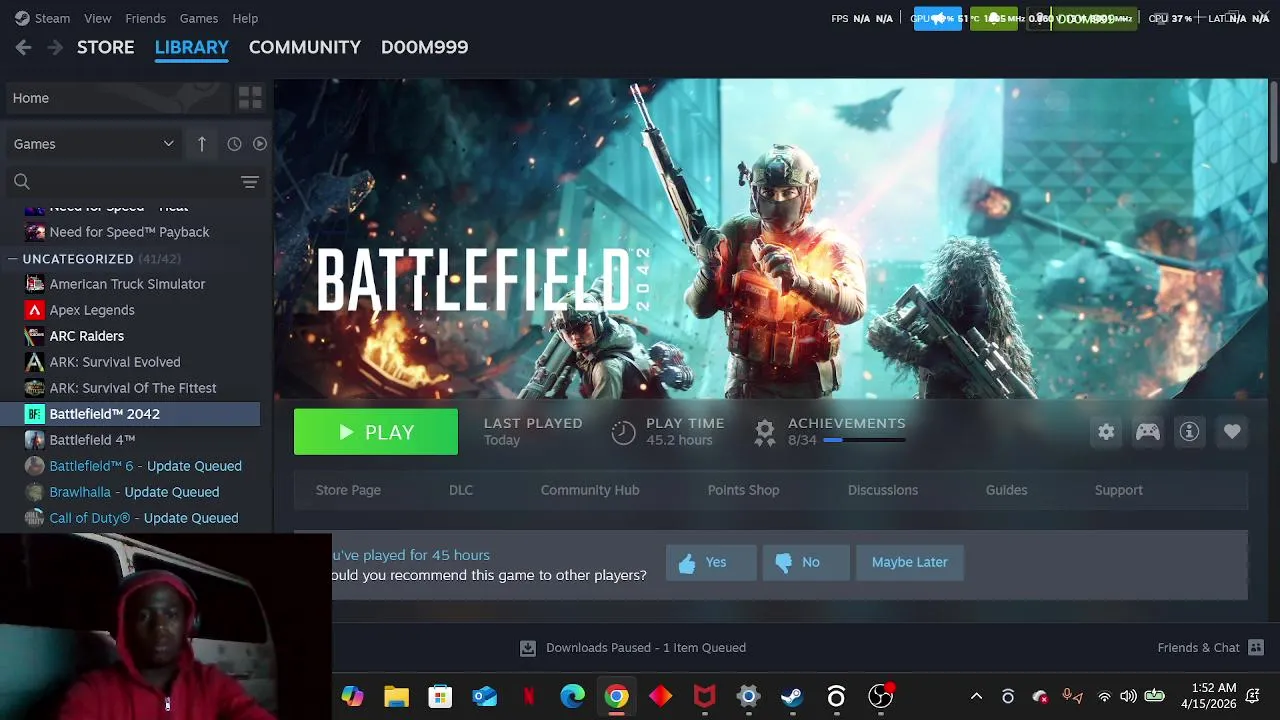Click No on the recommendation prompt
This screenshot has height=720, width=1280.
pos(806,563)
